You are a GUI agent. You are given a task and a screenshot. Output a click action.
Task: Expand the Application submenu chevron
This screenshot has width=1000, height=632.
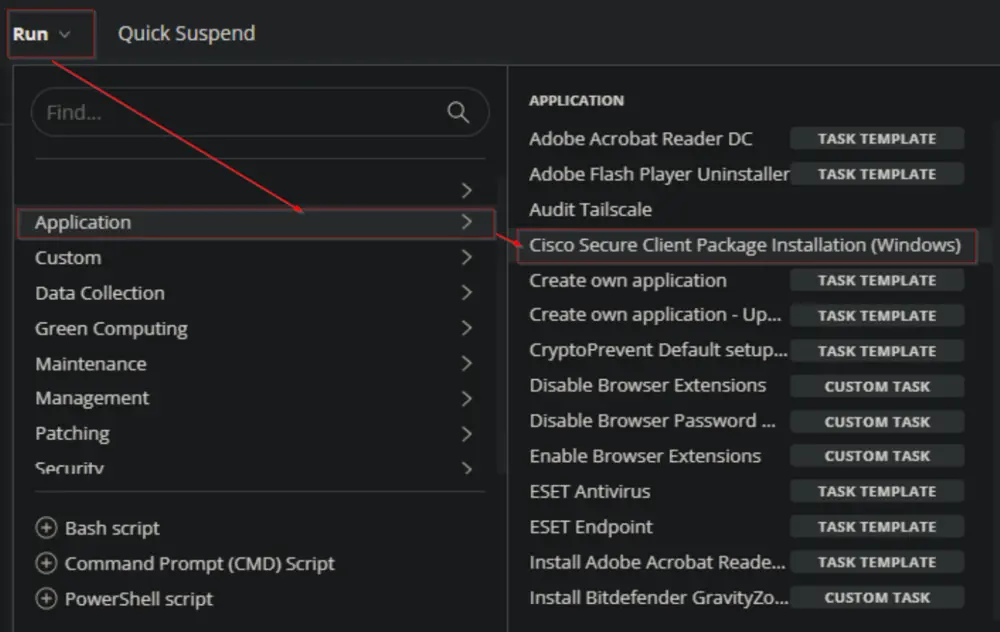click(x=467, y=222)
